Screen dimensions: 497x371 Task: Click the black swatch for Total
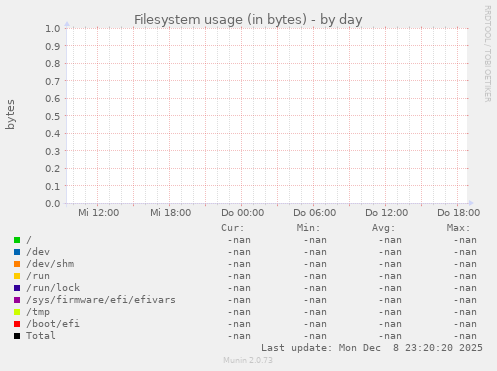[17, 336]
